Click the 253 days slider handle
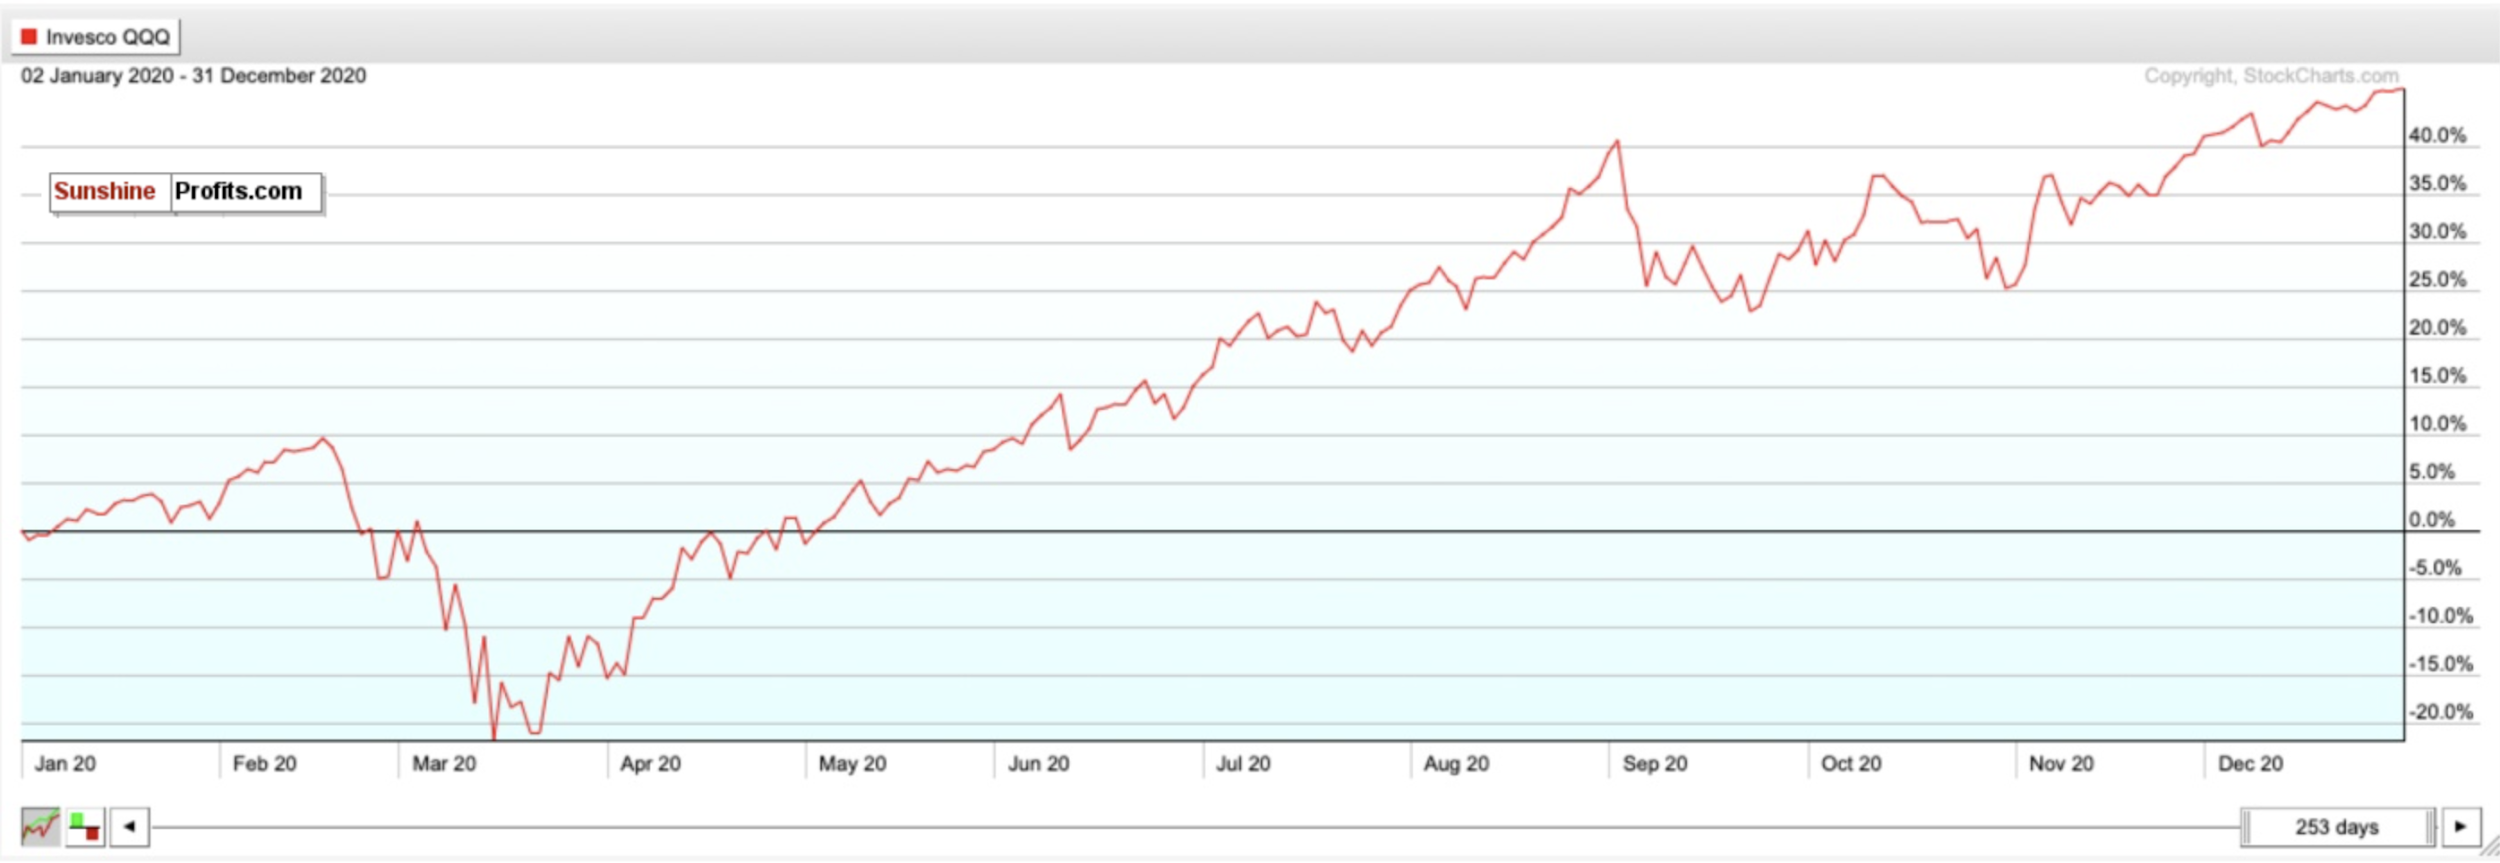This screenshot has width=2500, height=863. (x=2336, y=827)
